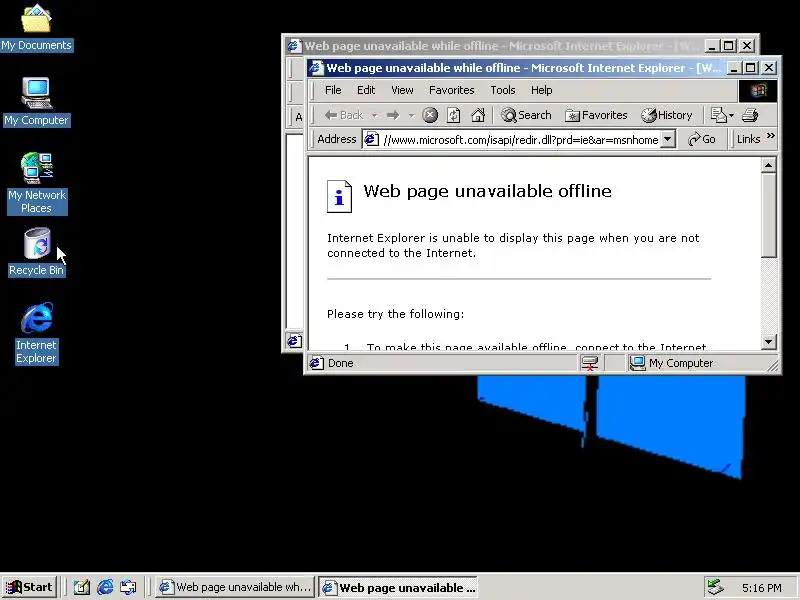Open Forward history dropdown arrow
800x600 pixels.
(x=411, y=116)
